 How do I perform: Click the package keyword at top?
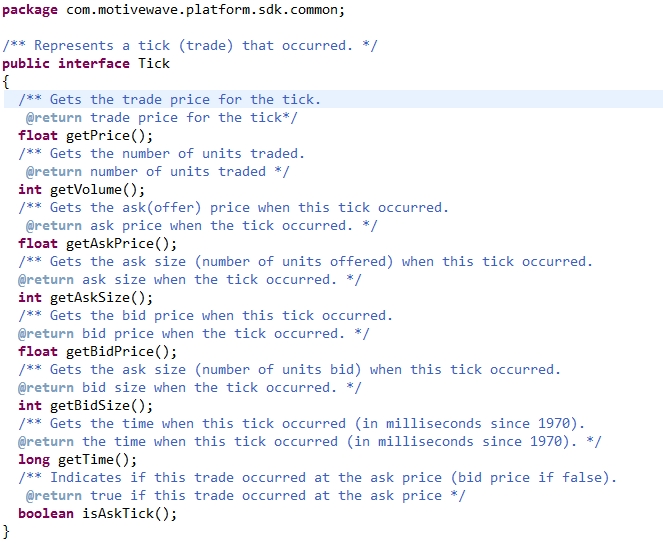(30, 10)
